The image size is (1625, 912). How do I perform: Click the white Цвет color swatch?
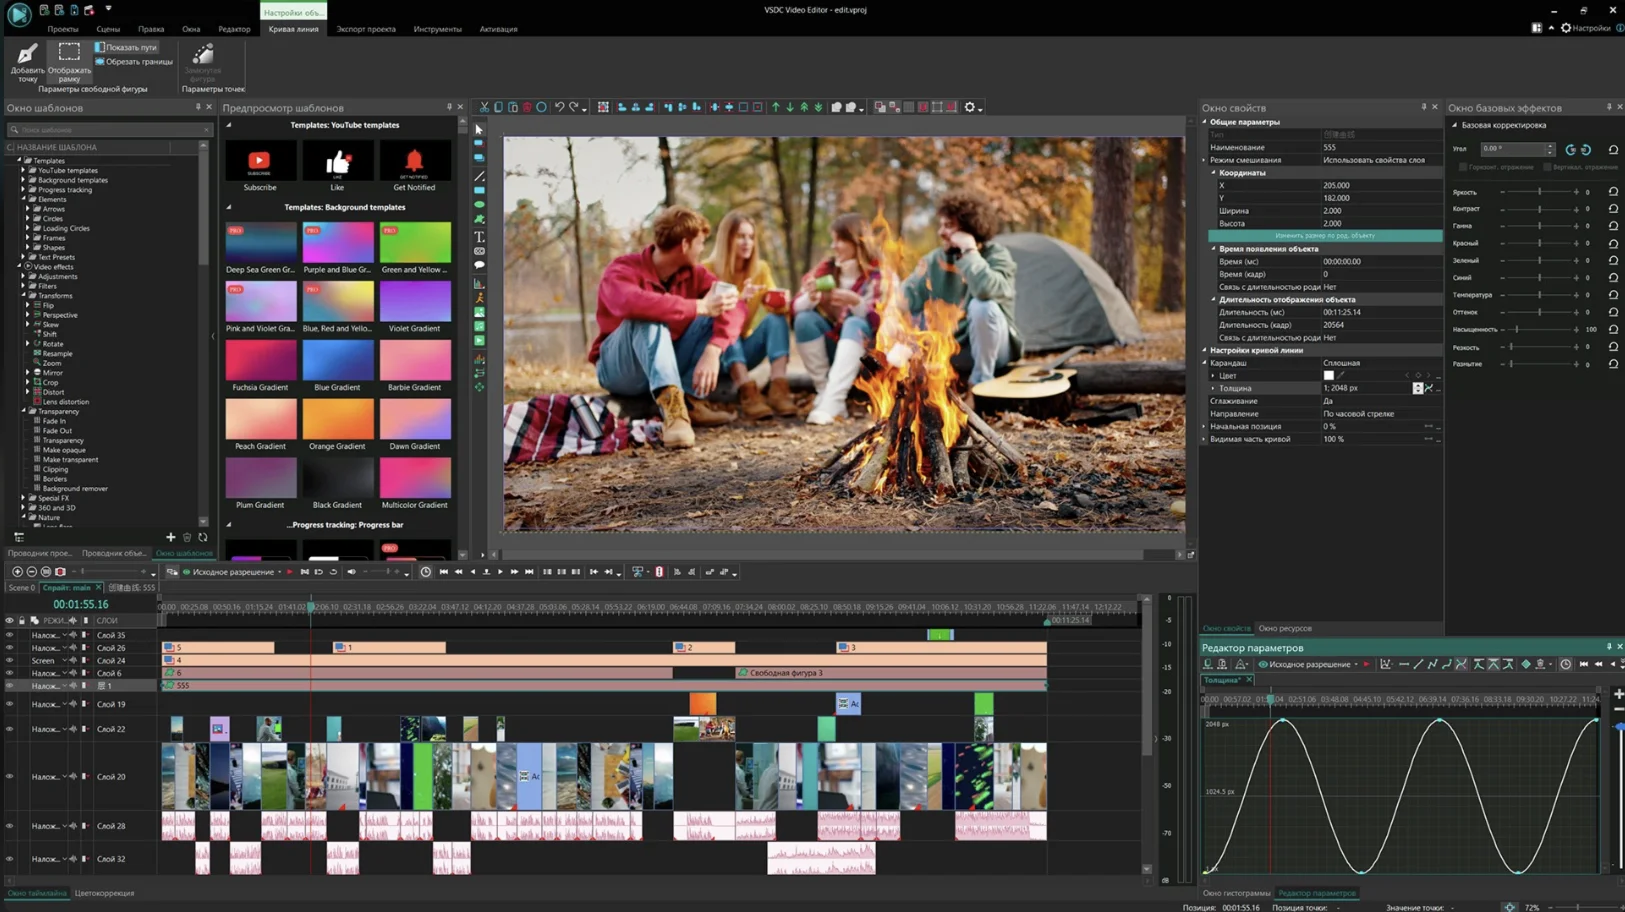click(1328, 376)
